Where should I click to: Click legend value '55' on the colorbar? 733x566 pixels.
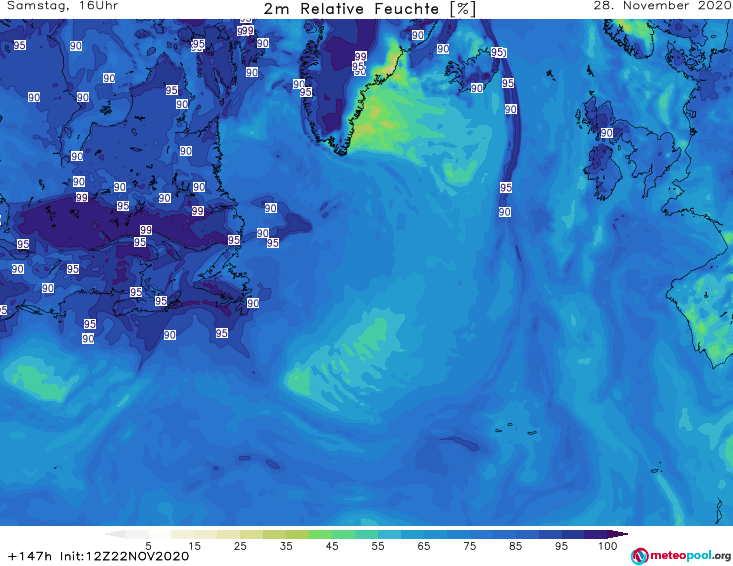[x=378, y=546]
